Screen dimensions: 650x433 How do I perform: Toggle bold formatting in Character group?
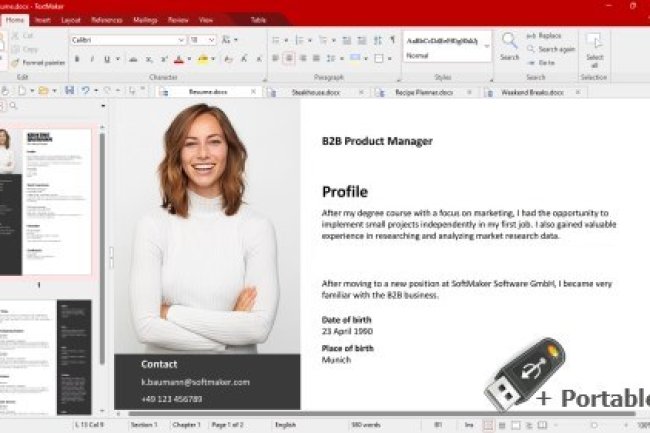pos(77,59)
